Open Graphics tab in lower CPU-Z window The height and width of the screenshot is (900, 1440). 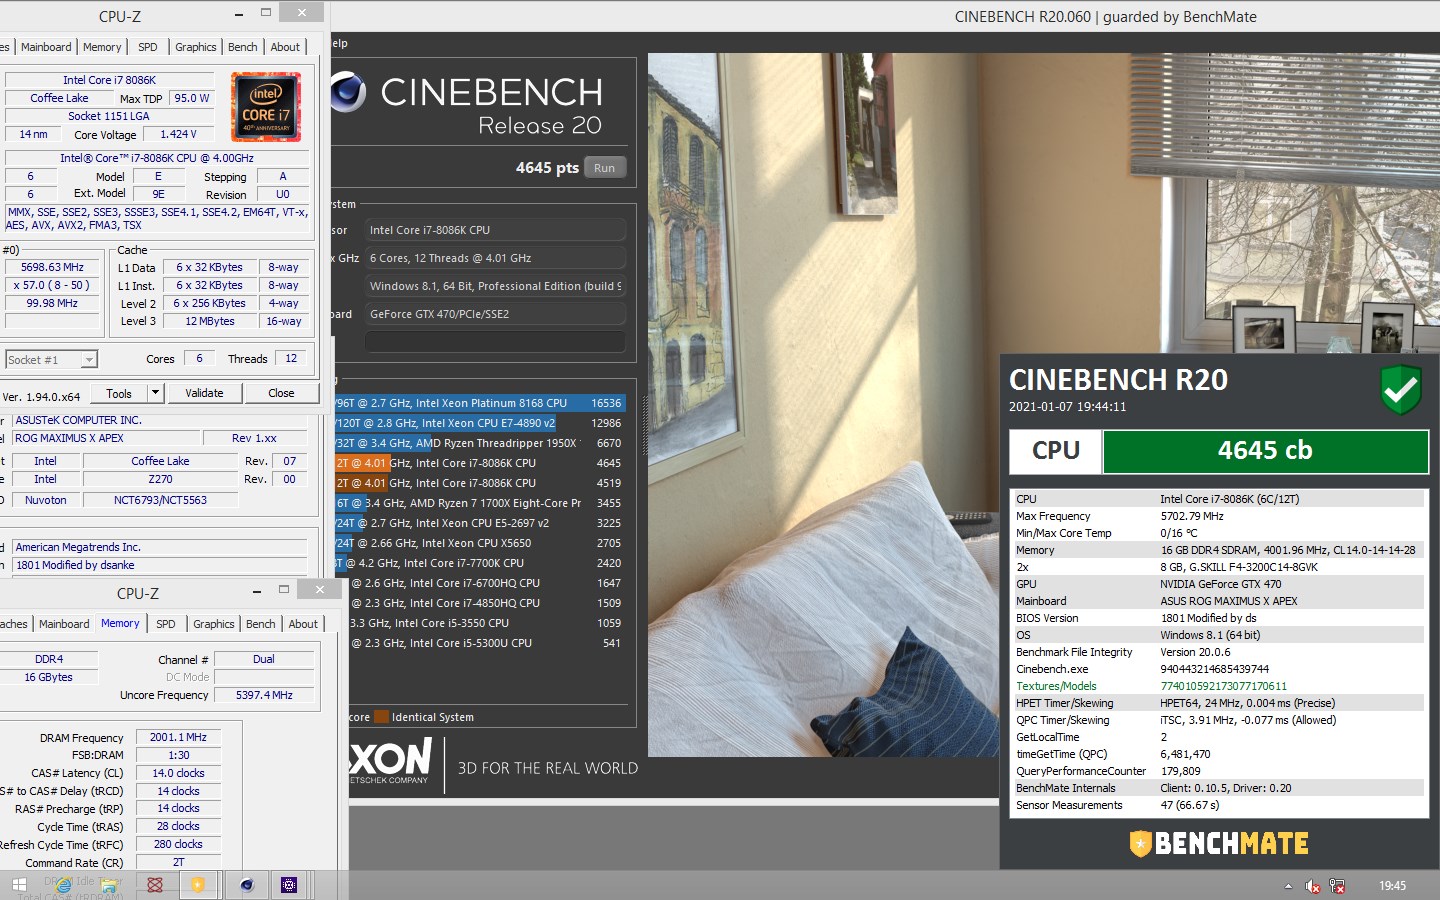coord(214,624)
